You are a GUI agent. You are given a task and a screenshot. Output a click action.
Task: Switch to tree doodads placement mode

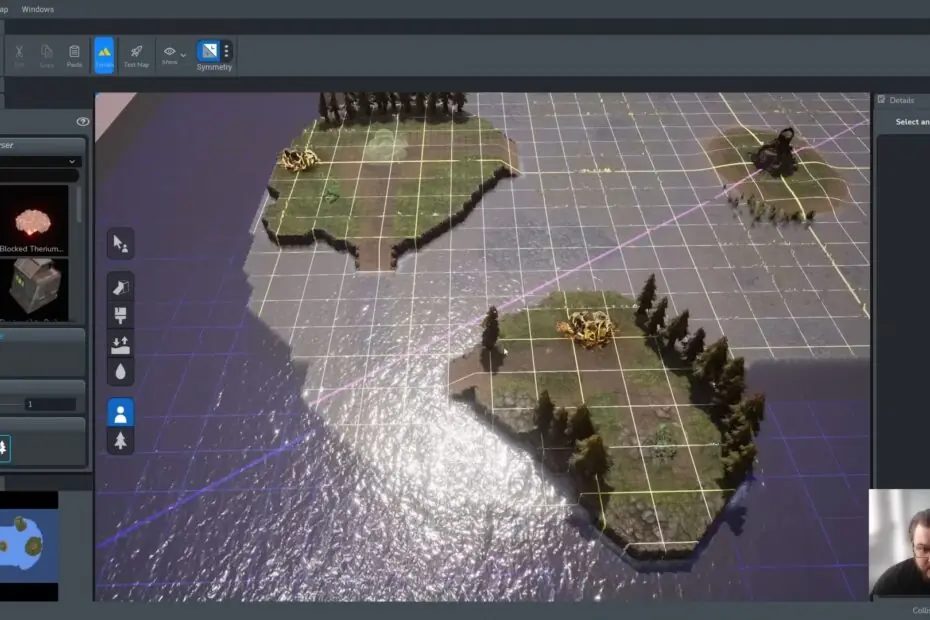click(120, 440)
